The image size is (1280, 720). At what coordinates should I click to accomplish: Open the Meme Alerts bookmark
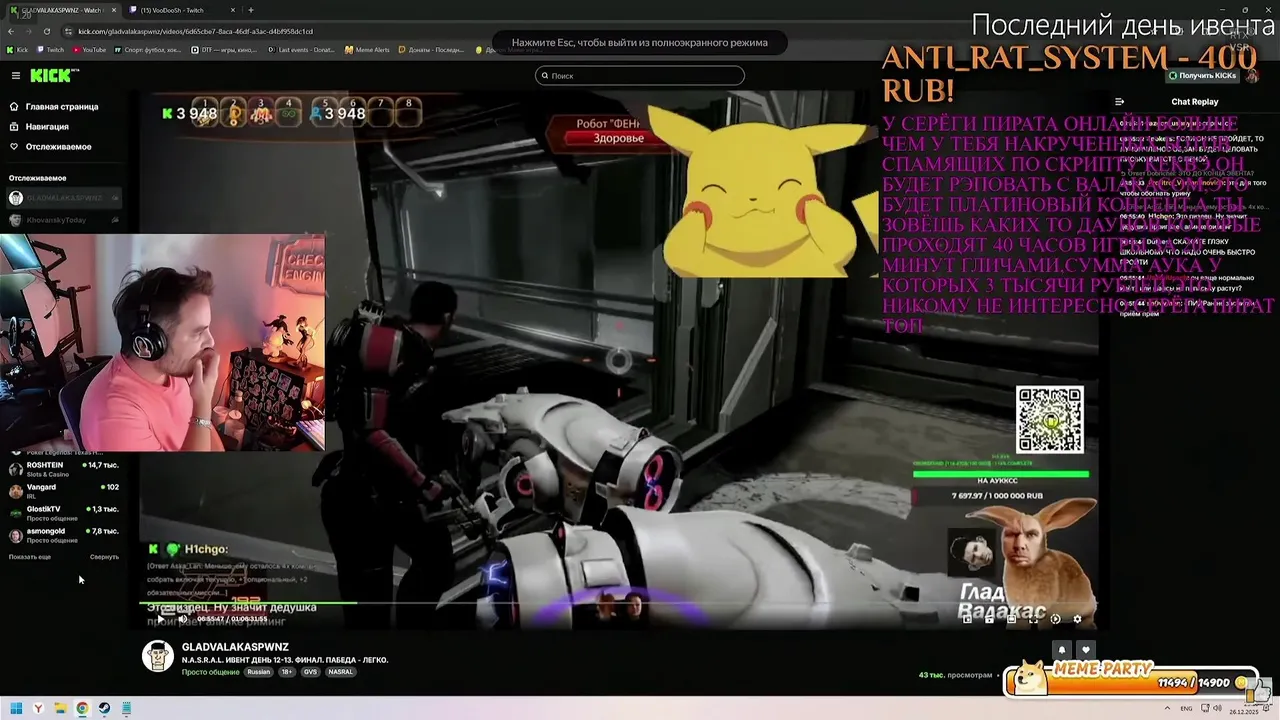point(367,49)
